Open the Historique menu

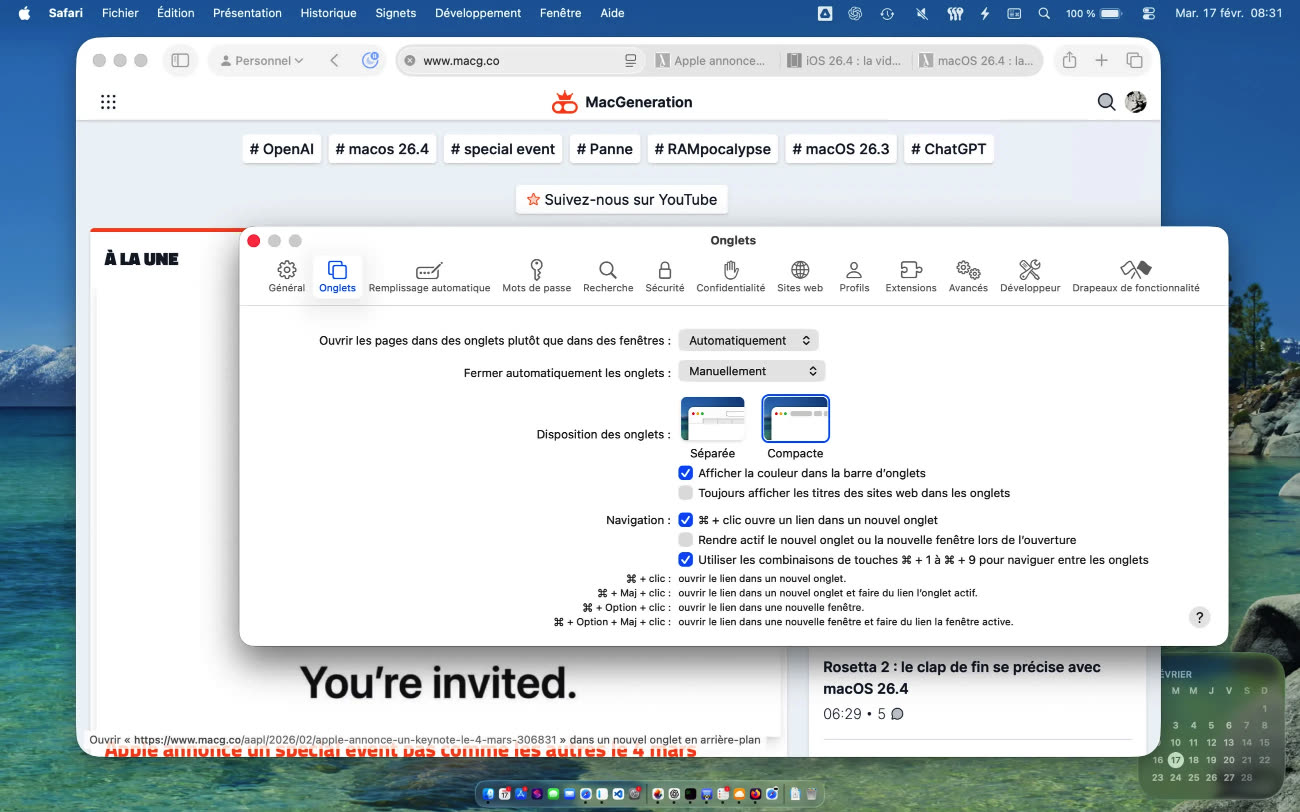point(328,13)
